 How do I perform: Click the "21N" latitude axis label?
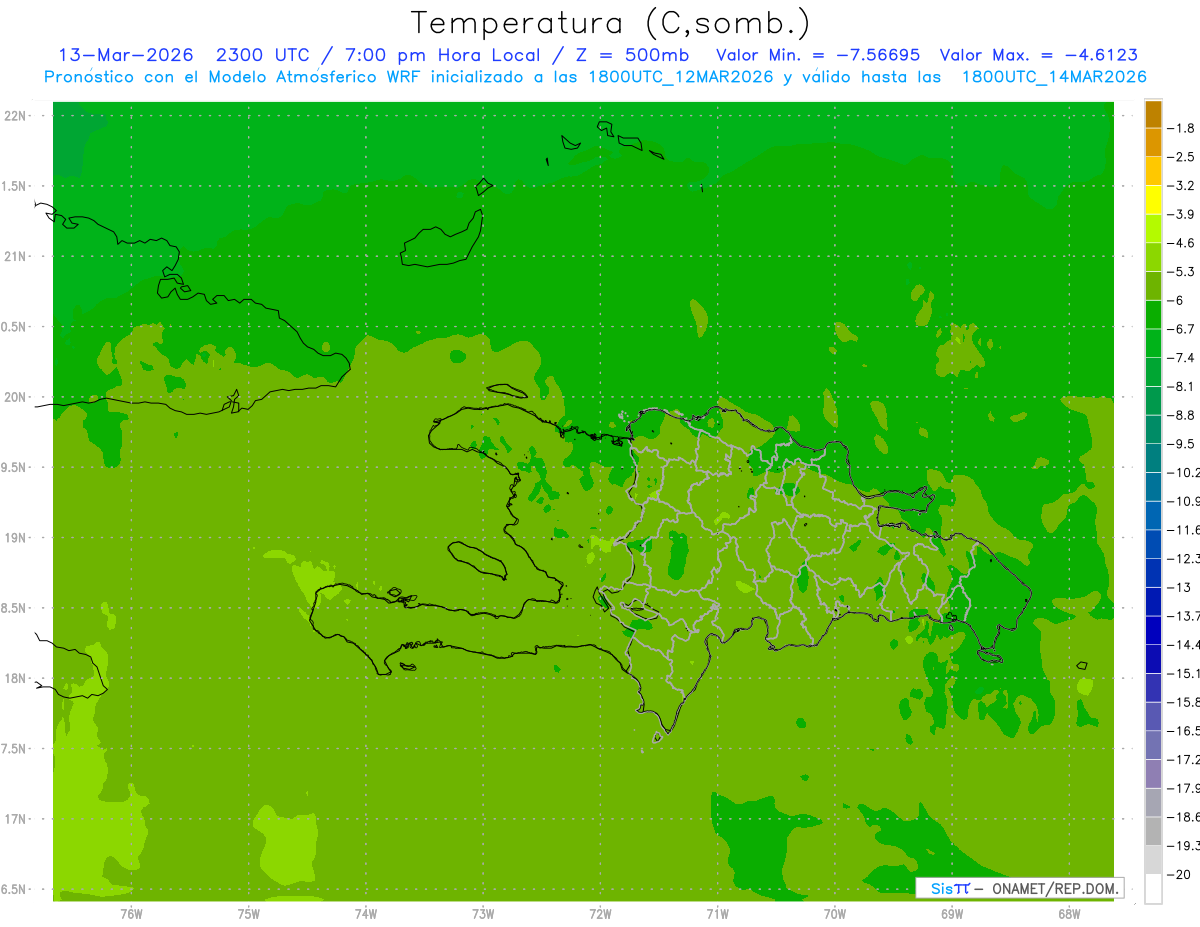17,256
